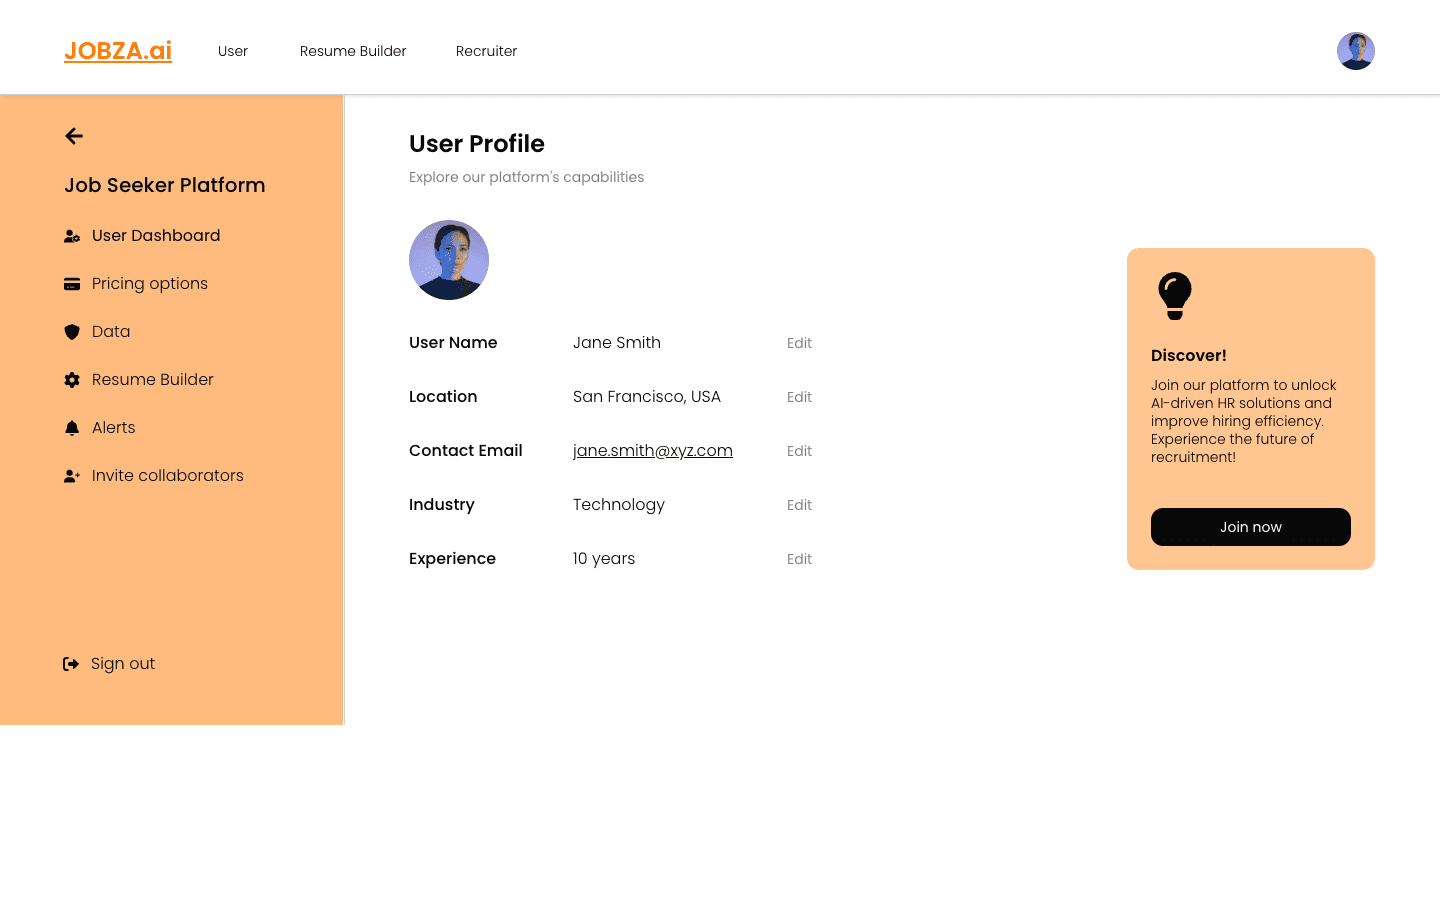Open Resume Builder label in sidebar
Image resolution: width=1440 pixels, height=900 pixels.
coord(153,380)
